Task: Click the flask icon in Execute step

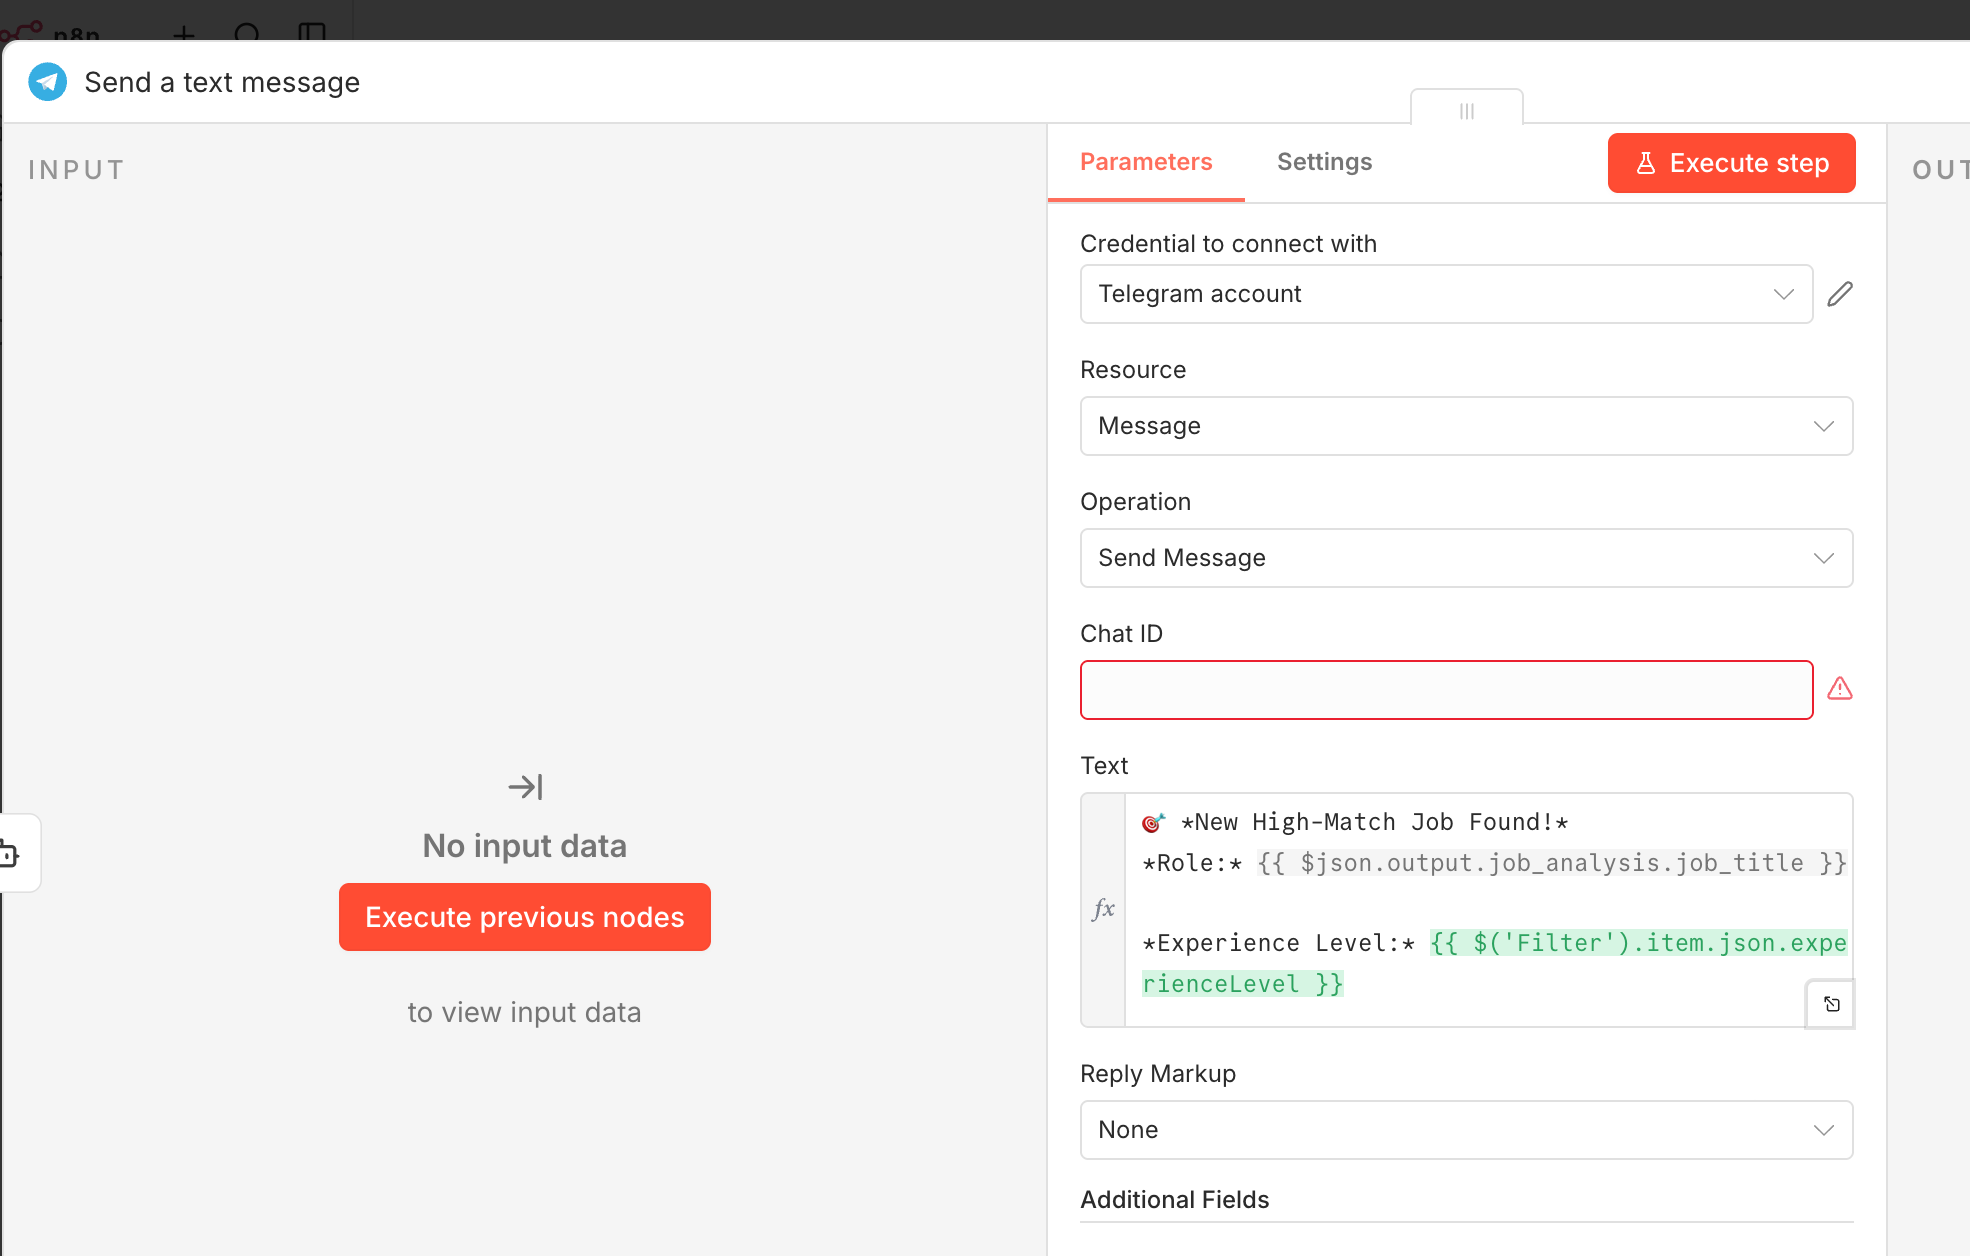Action: pos(1645,163)
